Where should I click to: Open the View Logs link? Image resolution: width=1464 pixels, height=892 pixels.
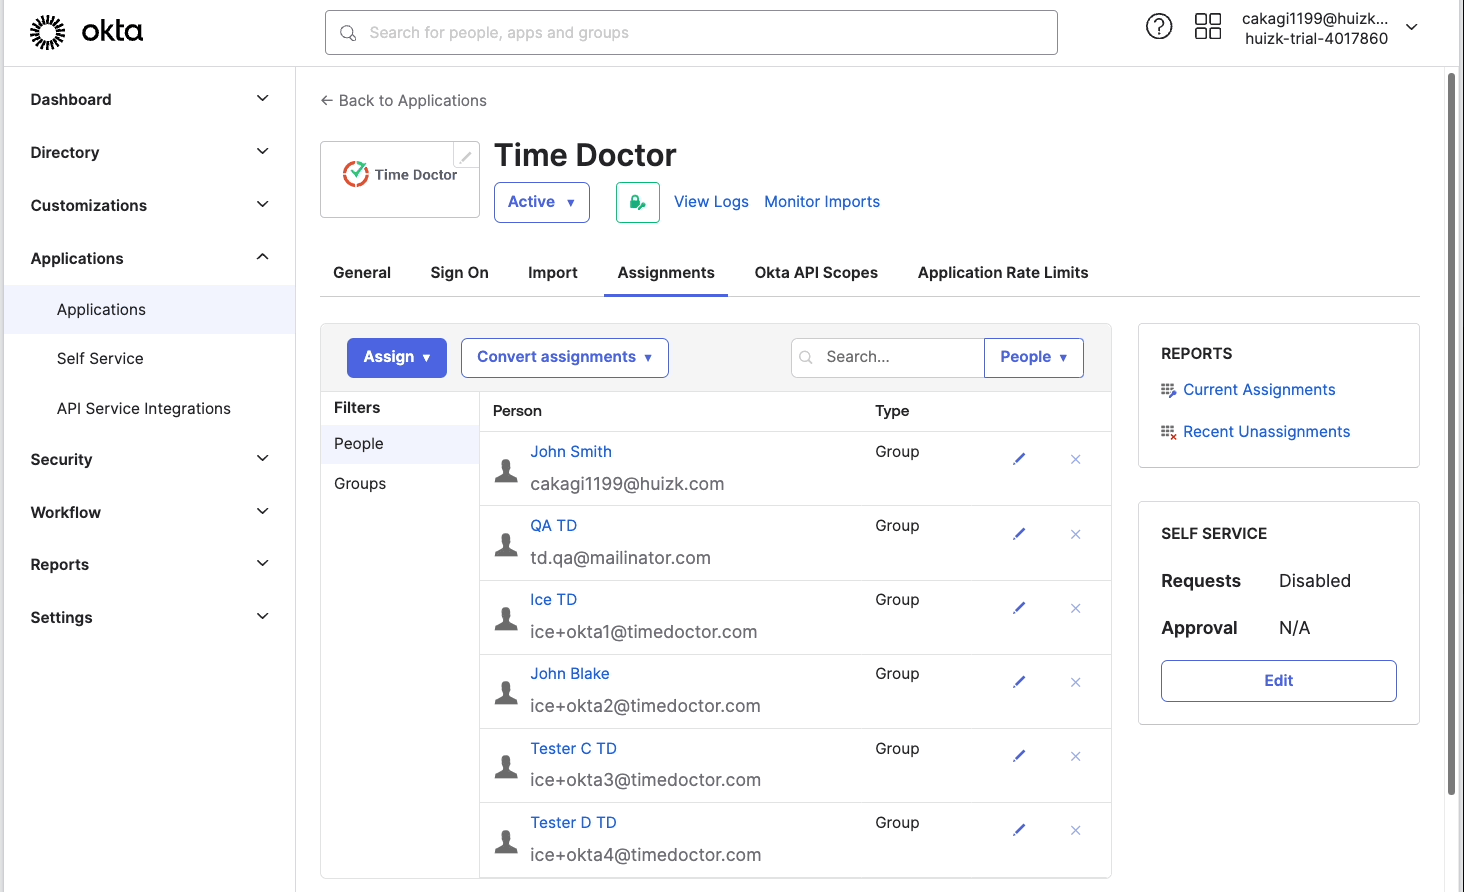click(711, 202)
